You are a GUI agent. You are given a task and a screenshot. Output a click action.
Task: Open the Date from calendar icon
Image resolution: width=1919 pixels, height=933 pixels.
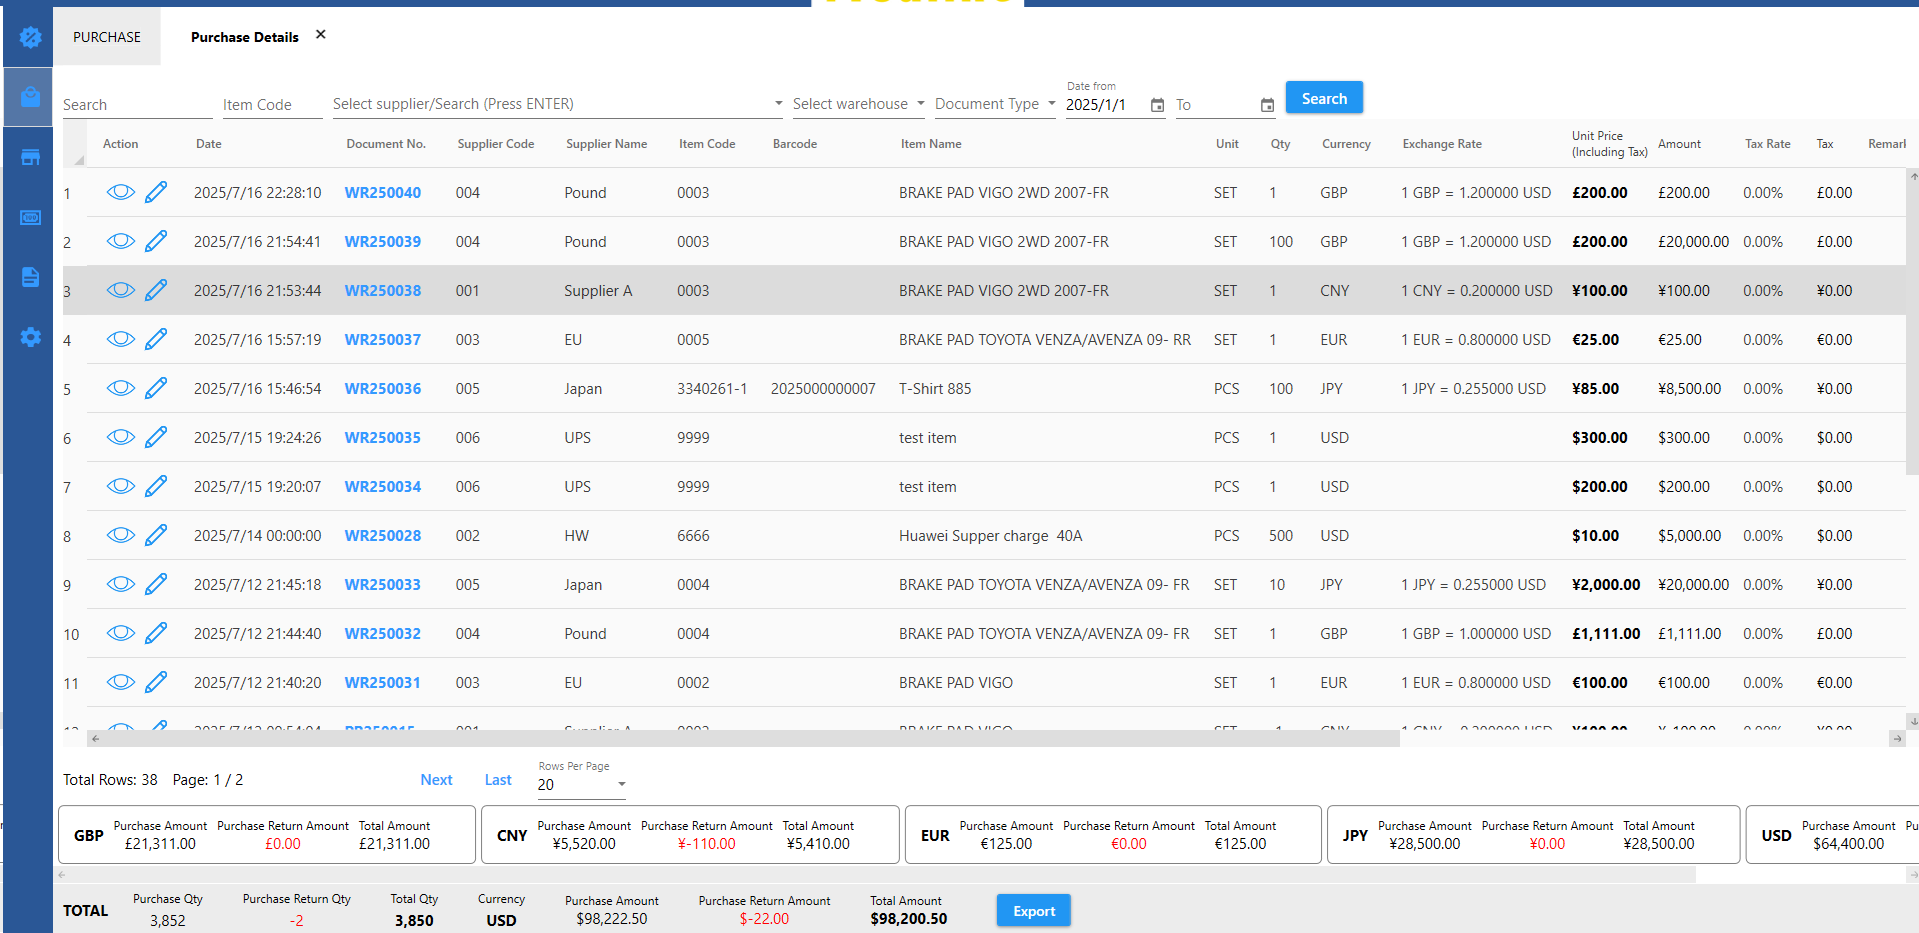[1157, 105]
